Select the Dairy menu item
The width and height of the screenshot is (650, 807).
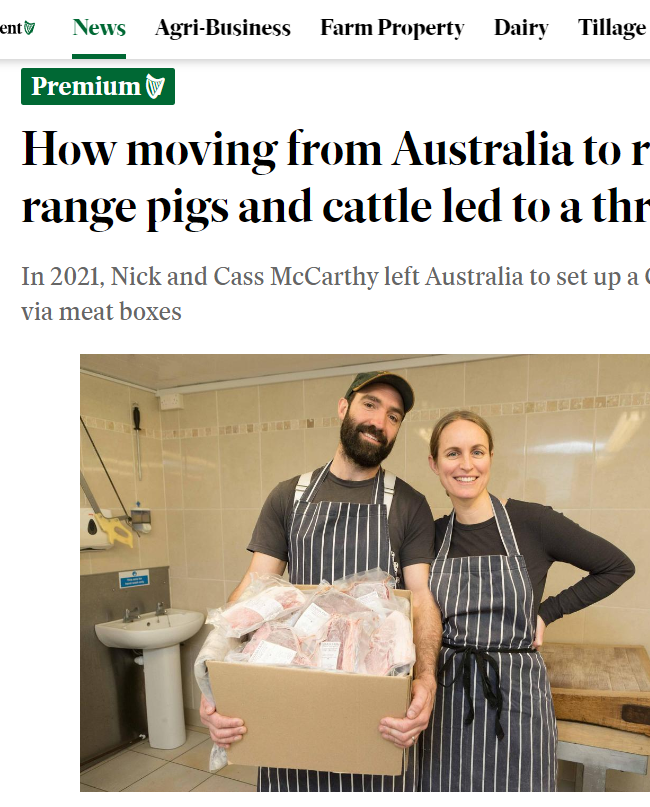click(x=521, y=28)
